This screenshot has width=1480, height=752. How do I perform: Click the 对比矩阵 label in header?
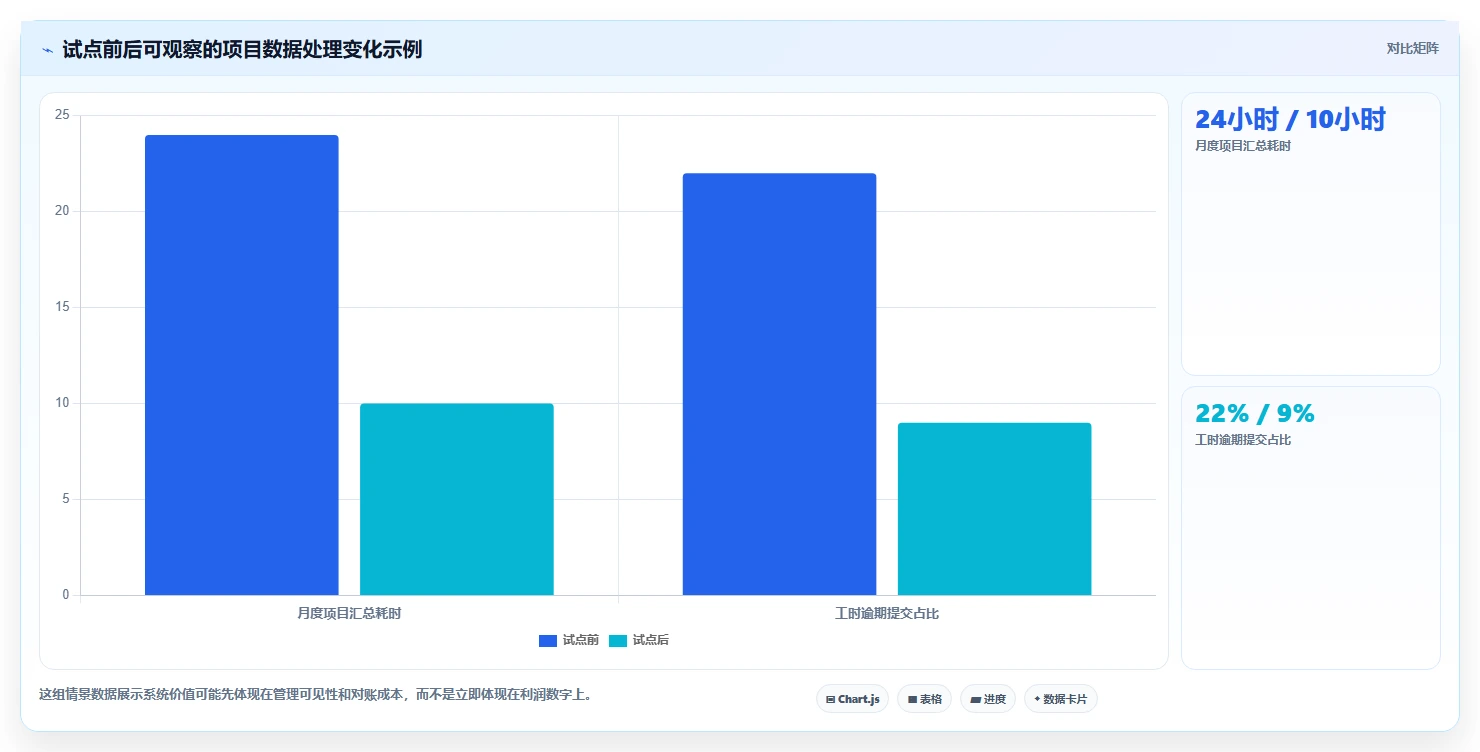click(x=1412, y=49)
